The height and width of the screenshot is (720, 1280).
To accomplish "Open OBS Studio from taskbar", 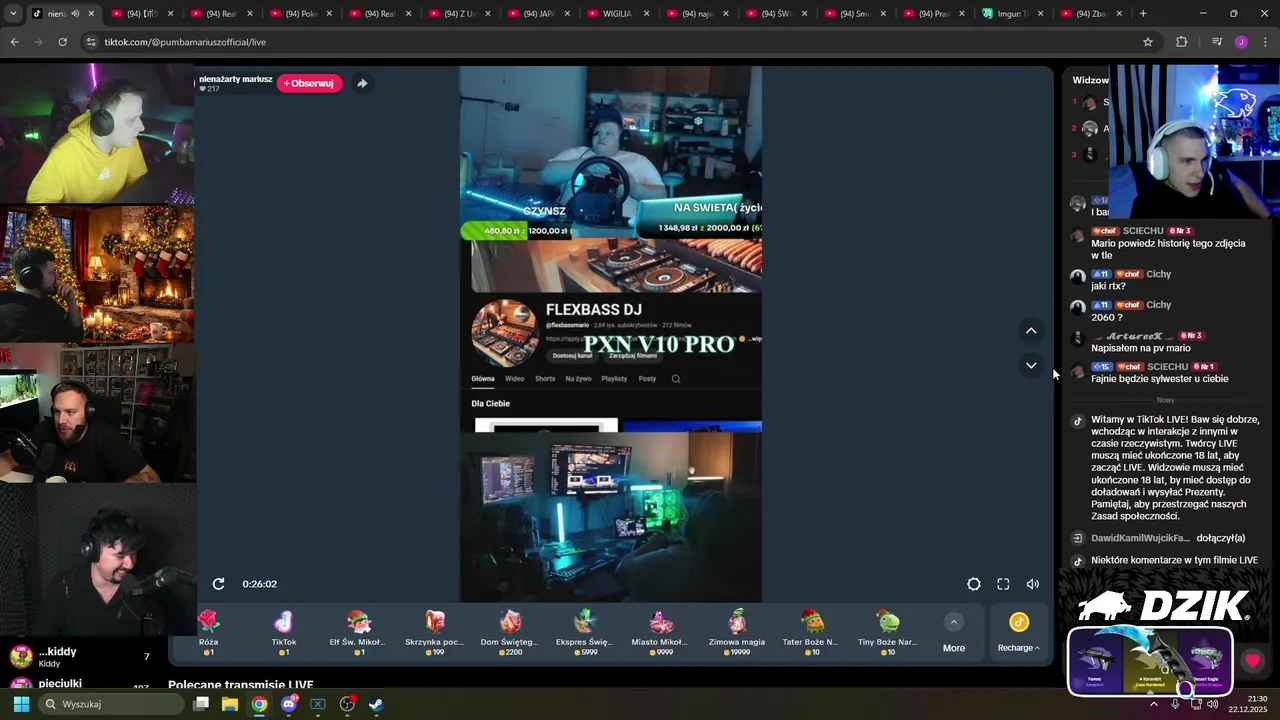I will [347, 704].
